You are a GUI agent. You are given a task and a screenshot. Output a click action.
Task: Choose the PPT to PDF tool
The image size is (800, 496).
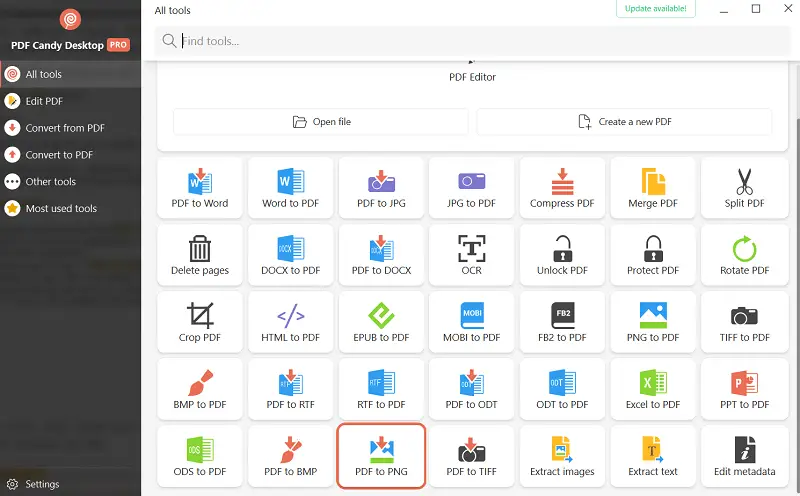[x=744, y=389]
